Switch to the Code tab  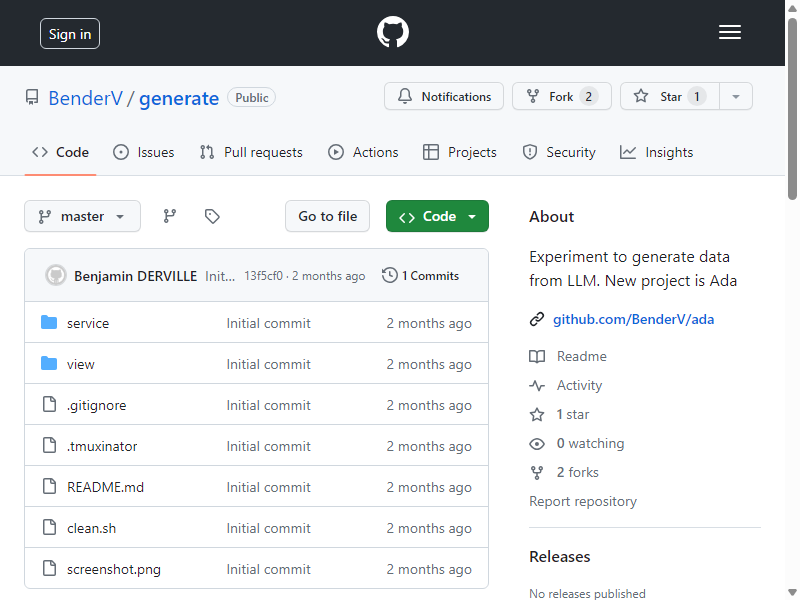(x=60, y=152)
